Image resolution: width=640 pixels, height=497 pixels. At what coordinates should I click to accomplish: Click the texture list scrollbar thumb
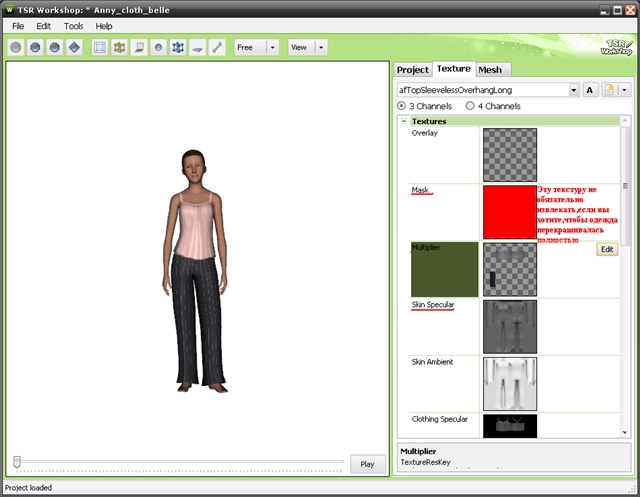pyautogui.click(x=625, y=186)
